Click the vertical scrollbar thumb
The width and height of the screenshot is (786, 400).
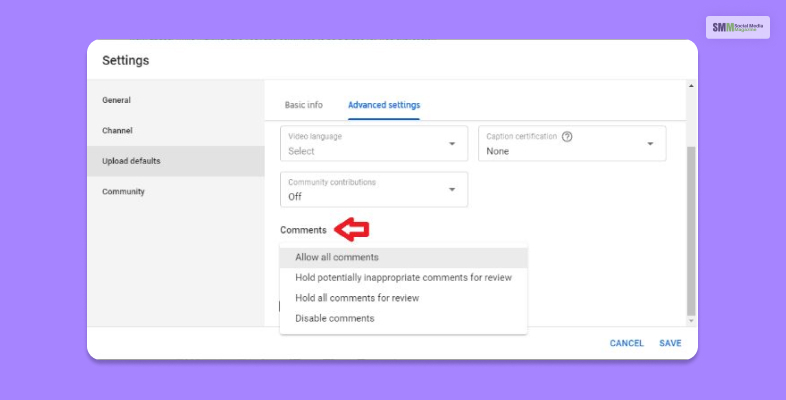pos(691,230)
